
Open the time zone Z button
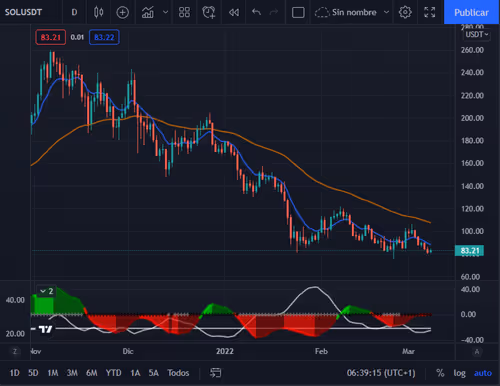point(15,351)
